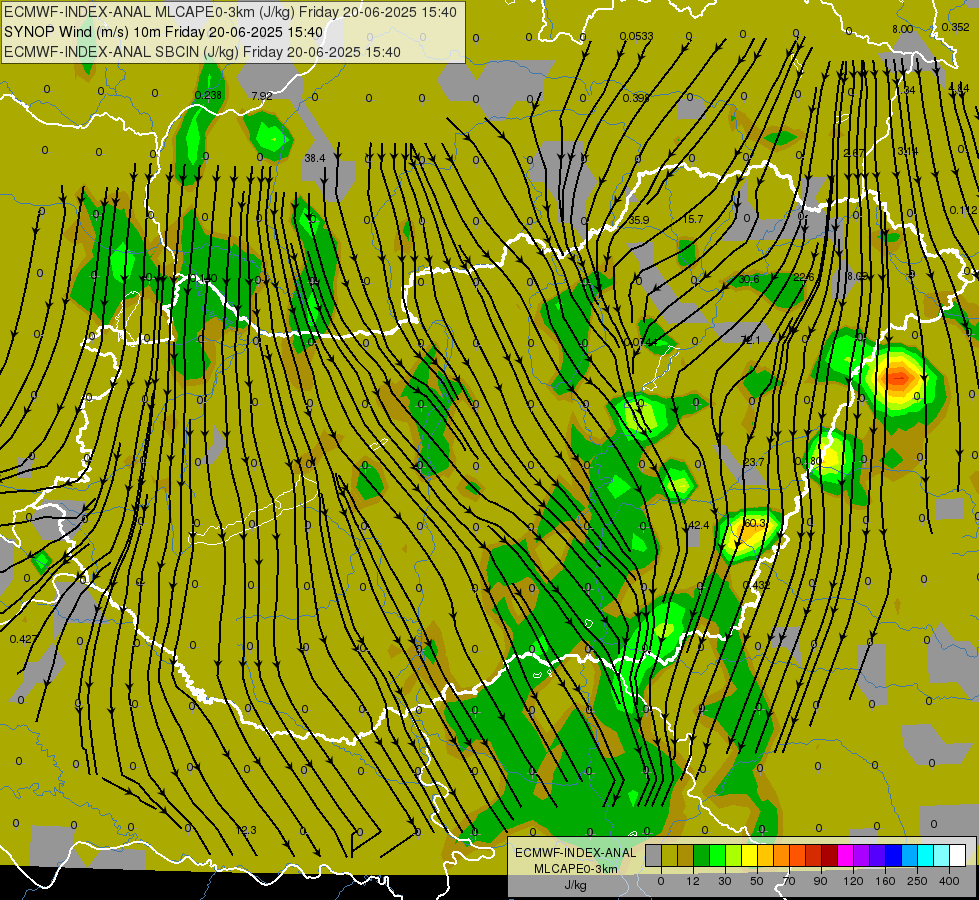
Task: Click the map value 0.352
Action: click(955, 27)
